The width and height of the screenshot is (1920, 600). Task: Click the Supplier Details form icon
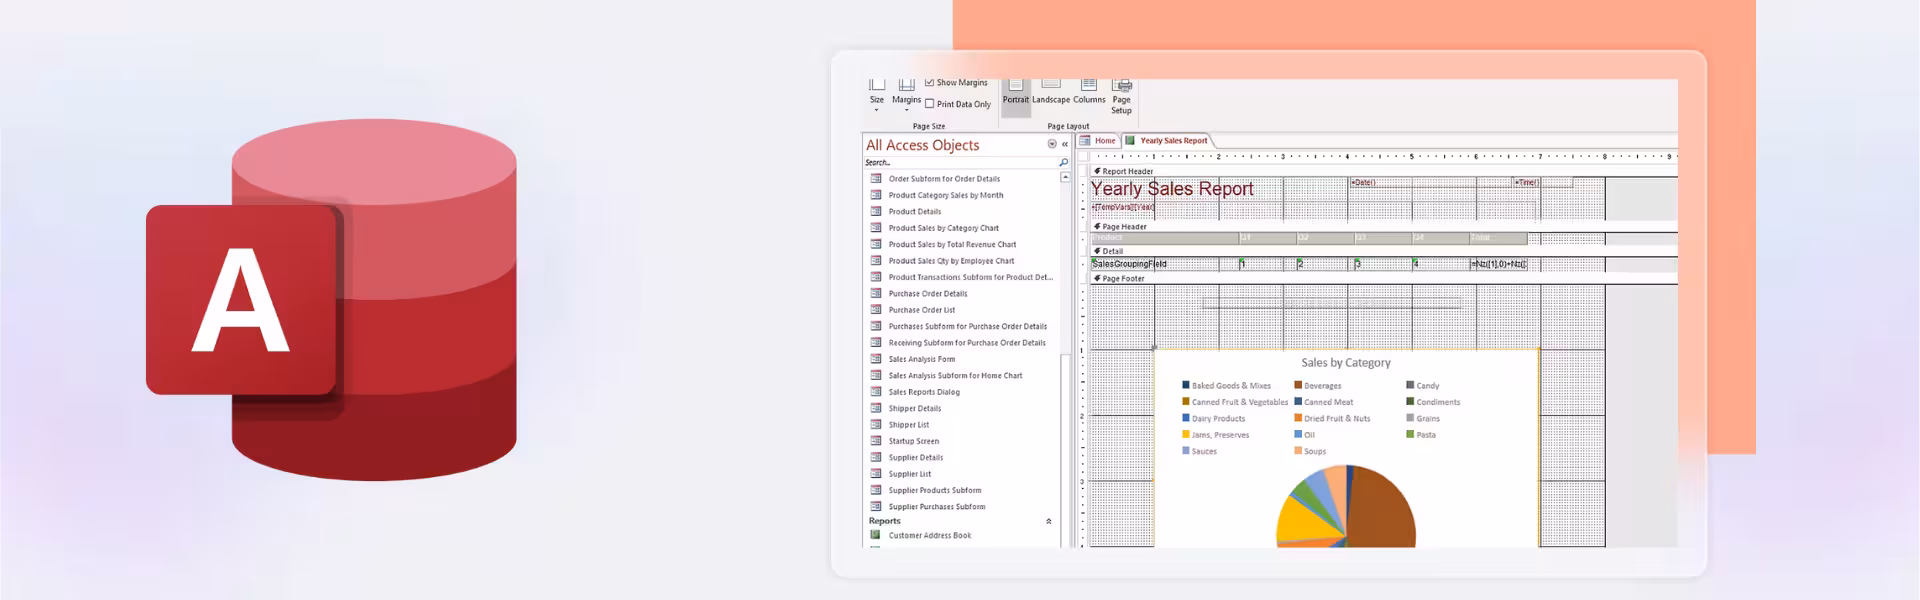[x=876, y=457]
